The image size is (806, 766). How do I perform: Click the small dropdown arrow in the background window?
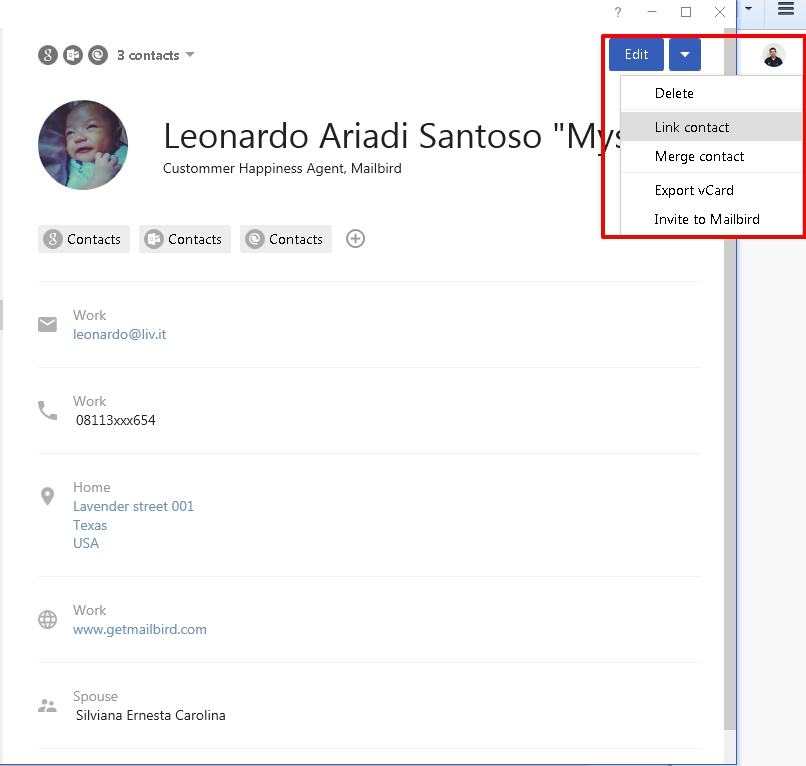(748, 8)
